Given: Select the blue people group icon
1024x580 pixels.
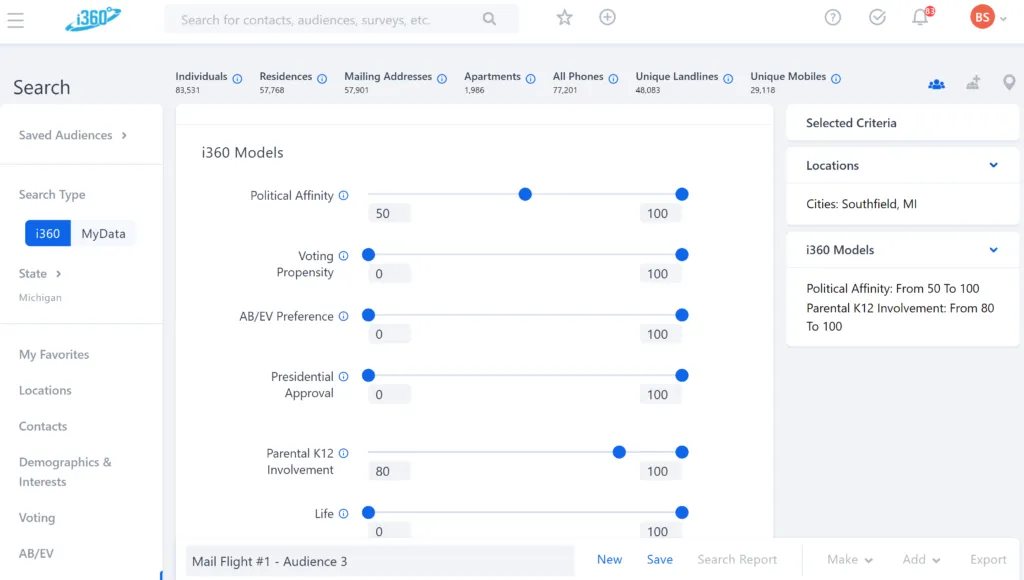Looking at the screenshot, I should click(x=936, y=84).
